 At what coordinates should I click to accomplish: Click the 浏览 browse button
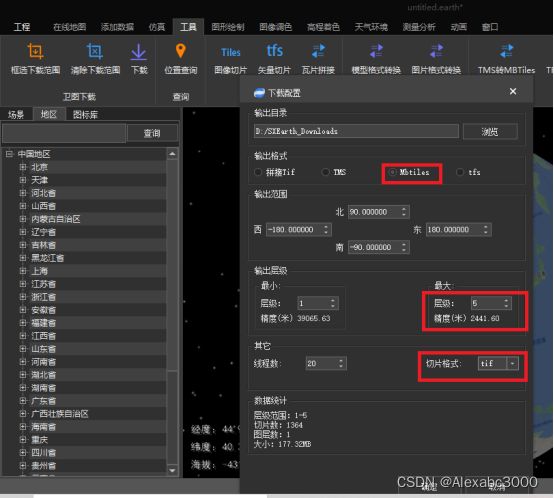click(x=490, y=132)
